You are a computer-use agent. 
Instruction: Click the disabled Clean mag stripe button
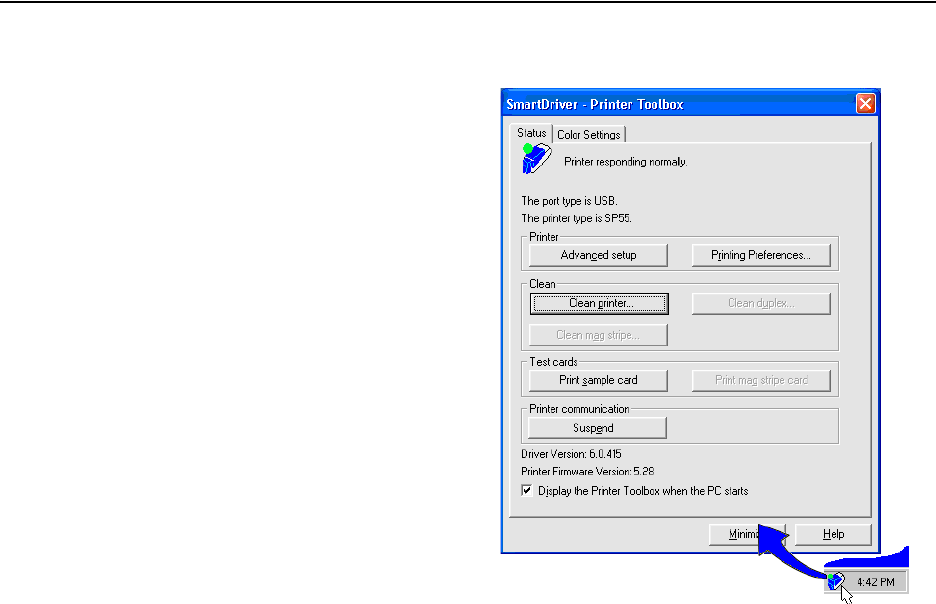click(x=598, y=335)
